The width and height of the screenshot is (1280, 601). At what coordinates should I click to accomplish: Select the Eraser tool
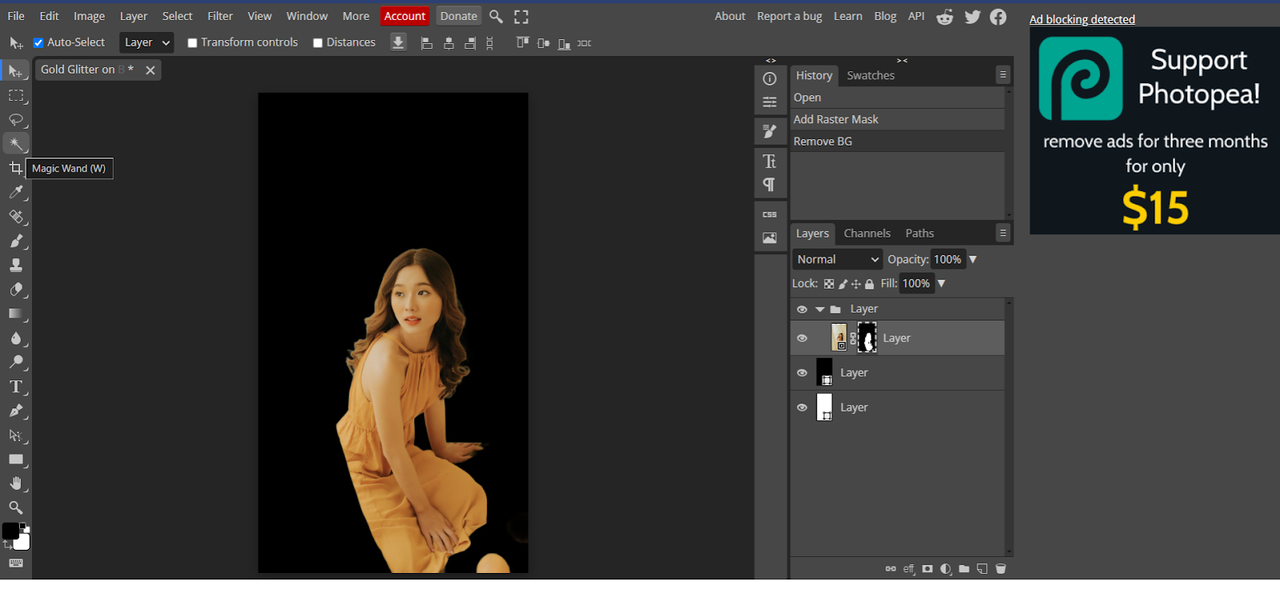tap(16, 289)
